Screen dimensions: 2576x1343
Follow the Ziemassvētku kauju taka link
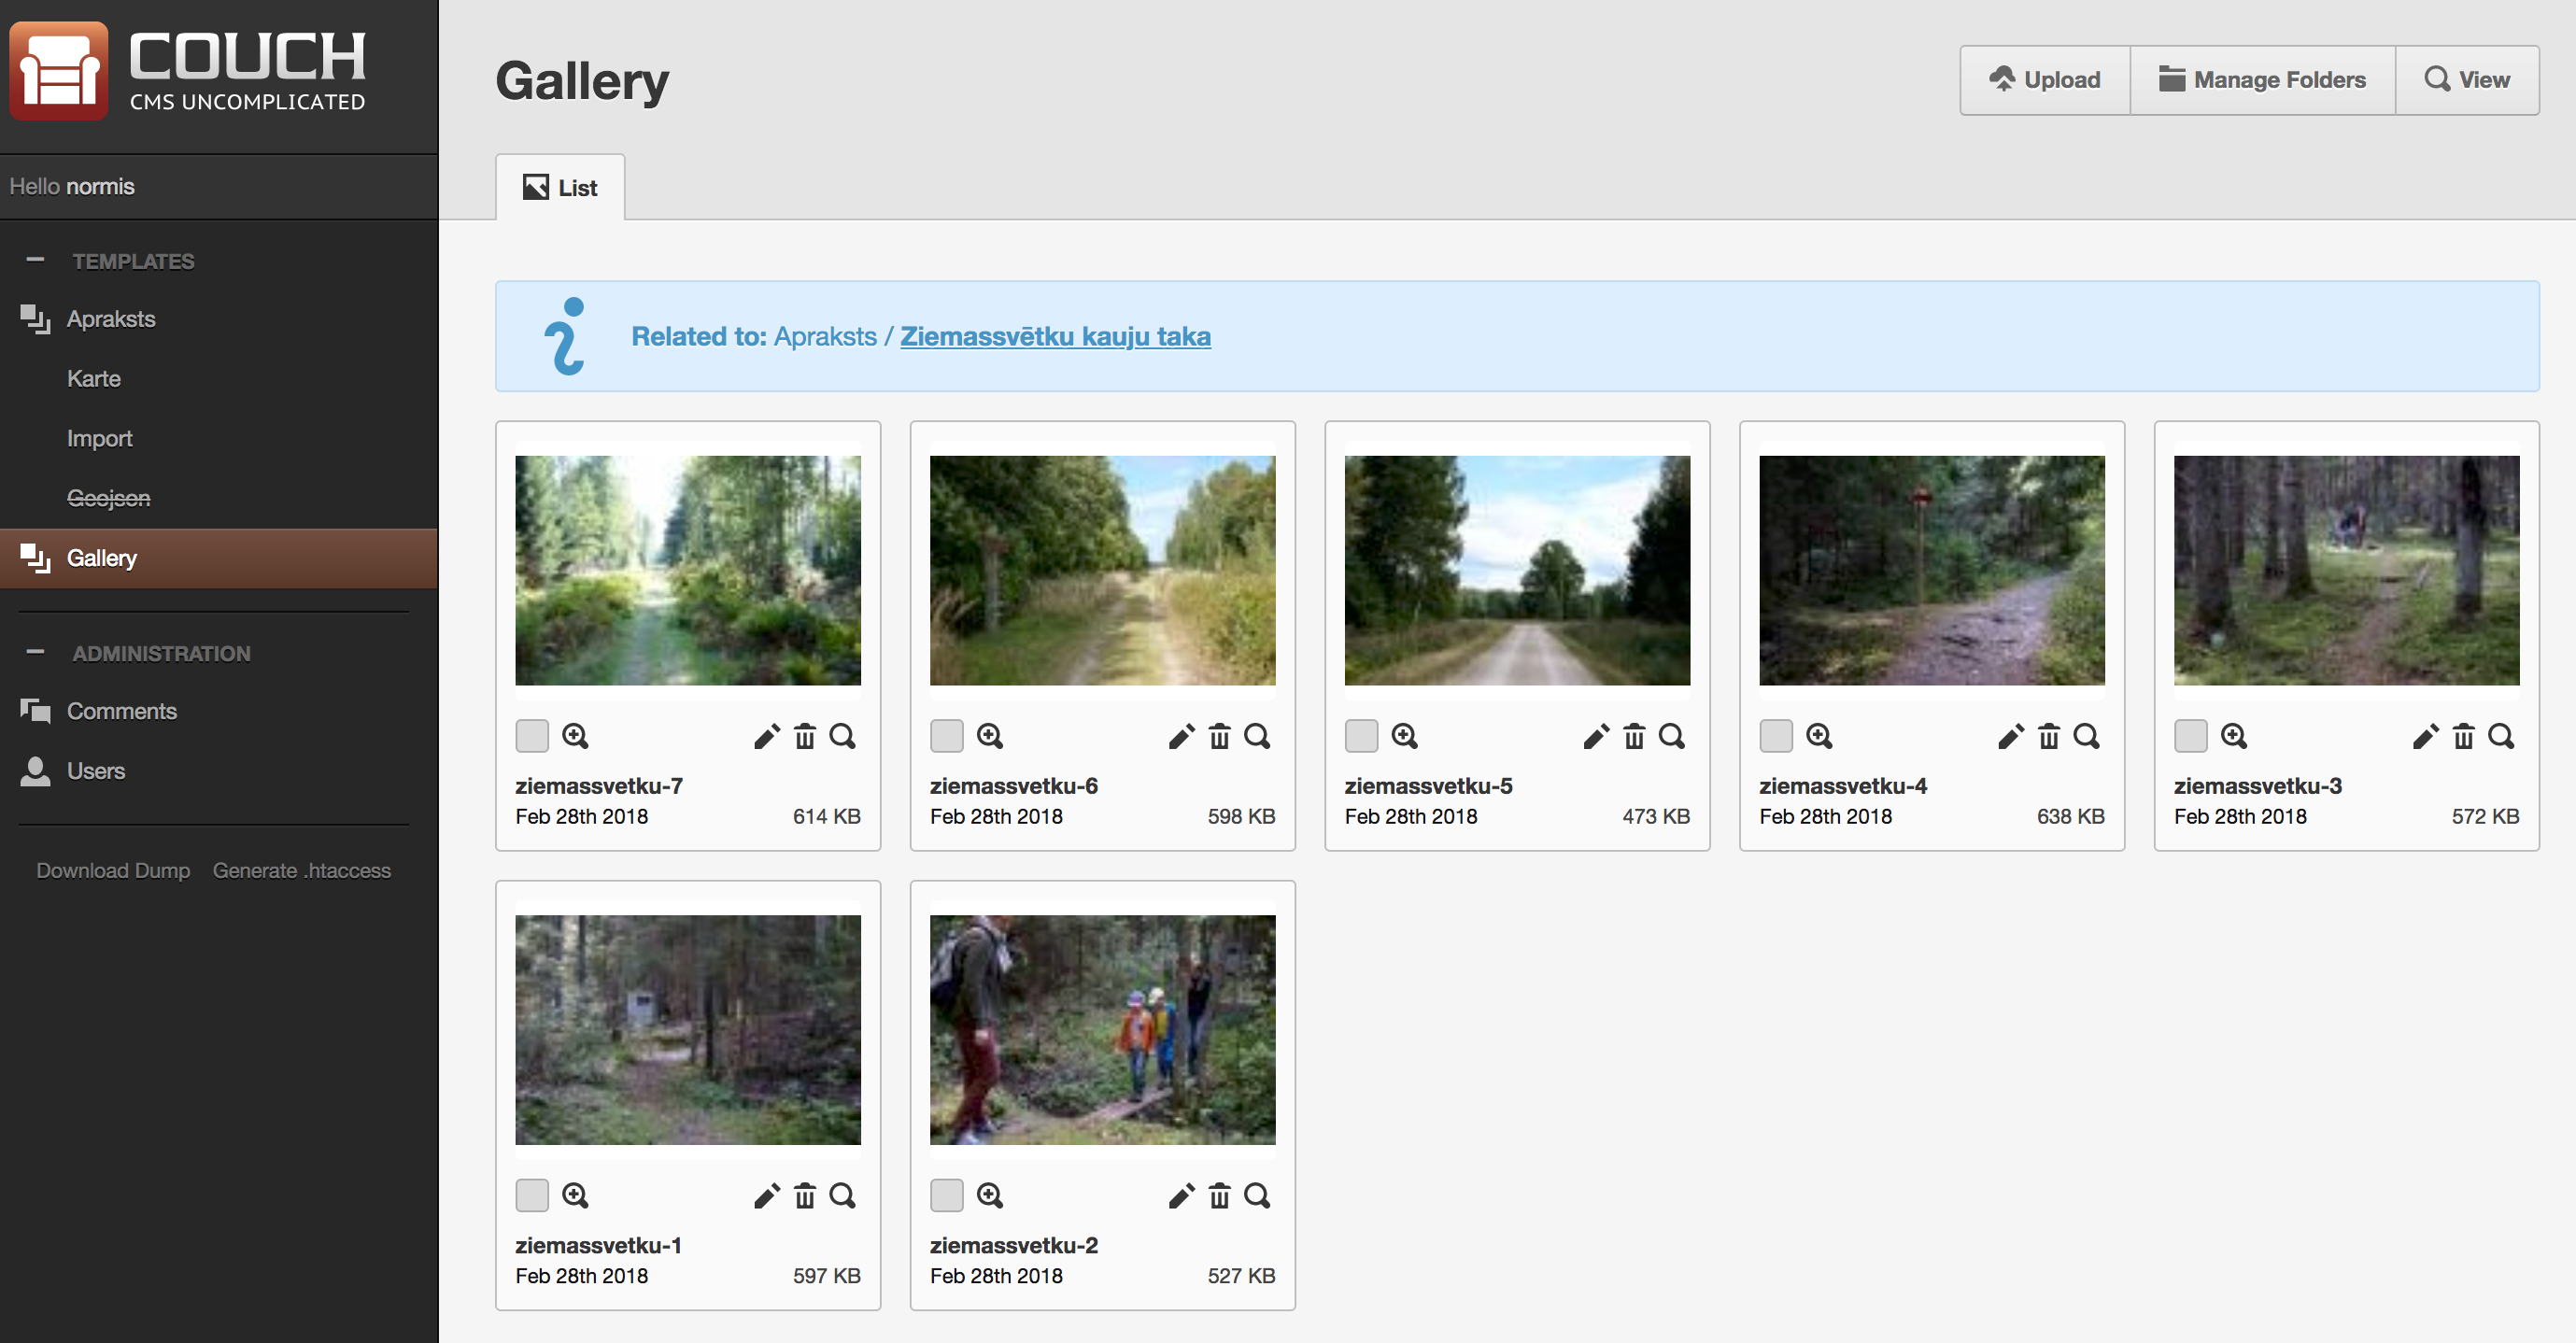(x=1055, y=336)
